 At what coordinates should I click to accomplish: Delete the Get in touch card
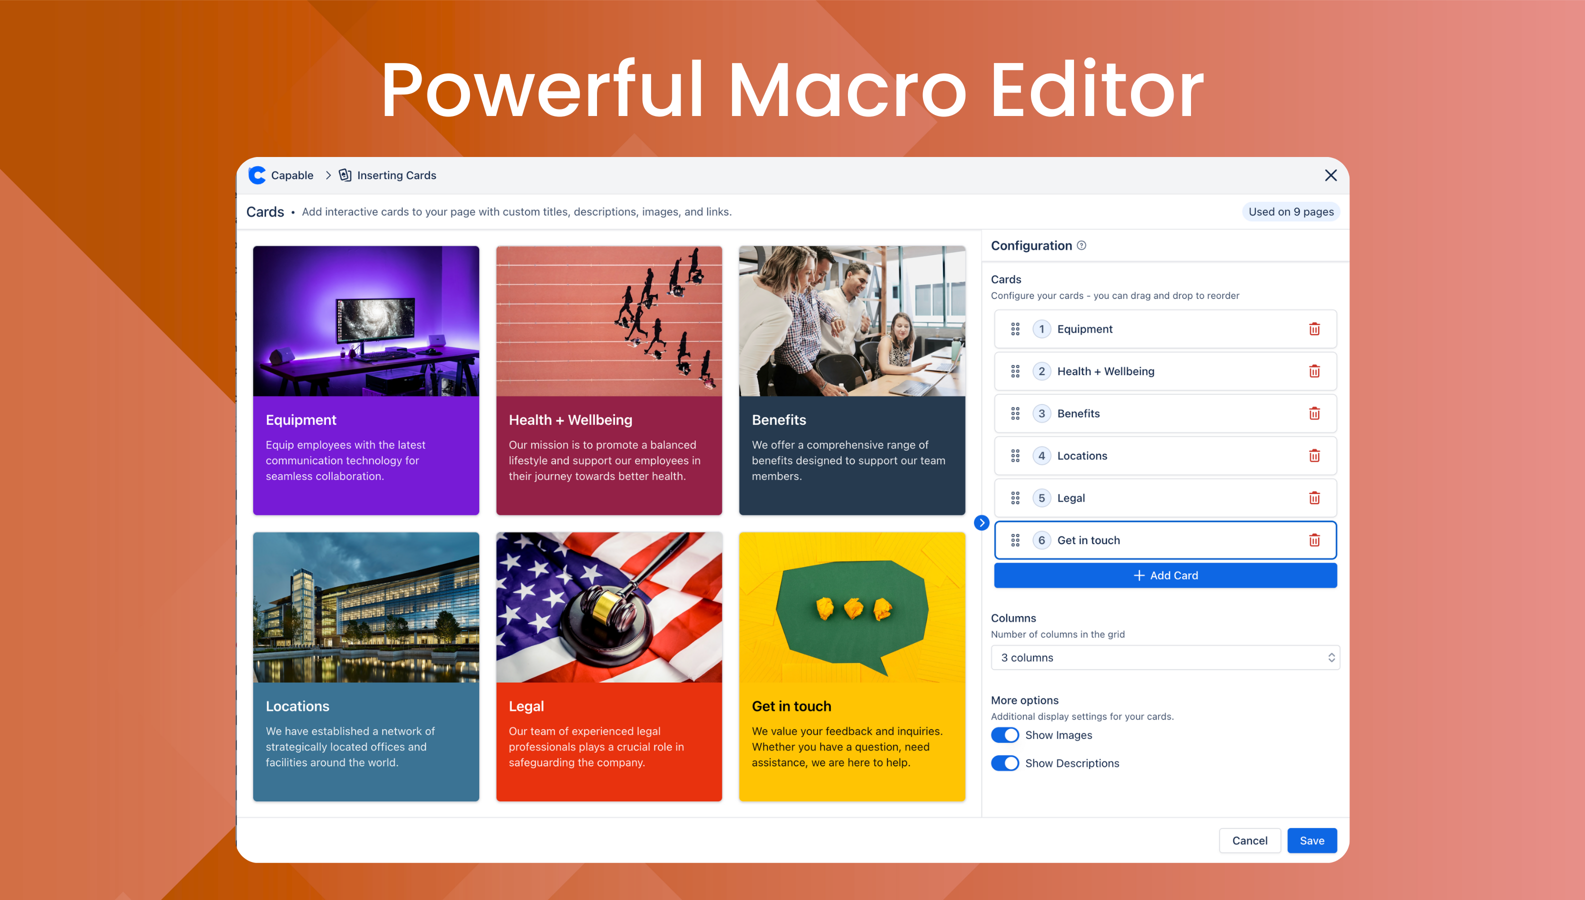1314,540
